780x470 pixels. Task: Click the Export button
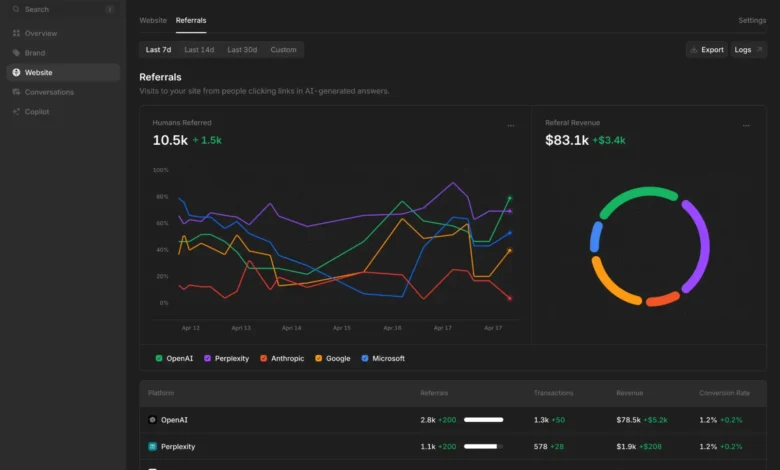tap(706, 49)
